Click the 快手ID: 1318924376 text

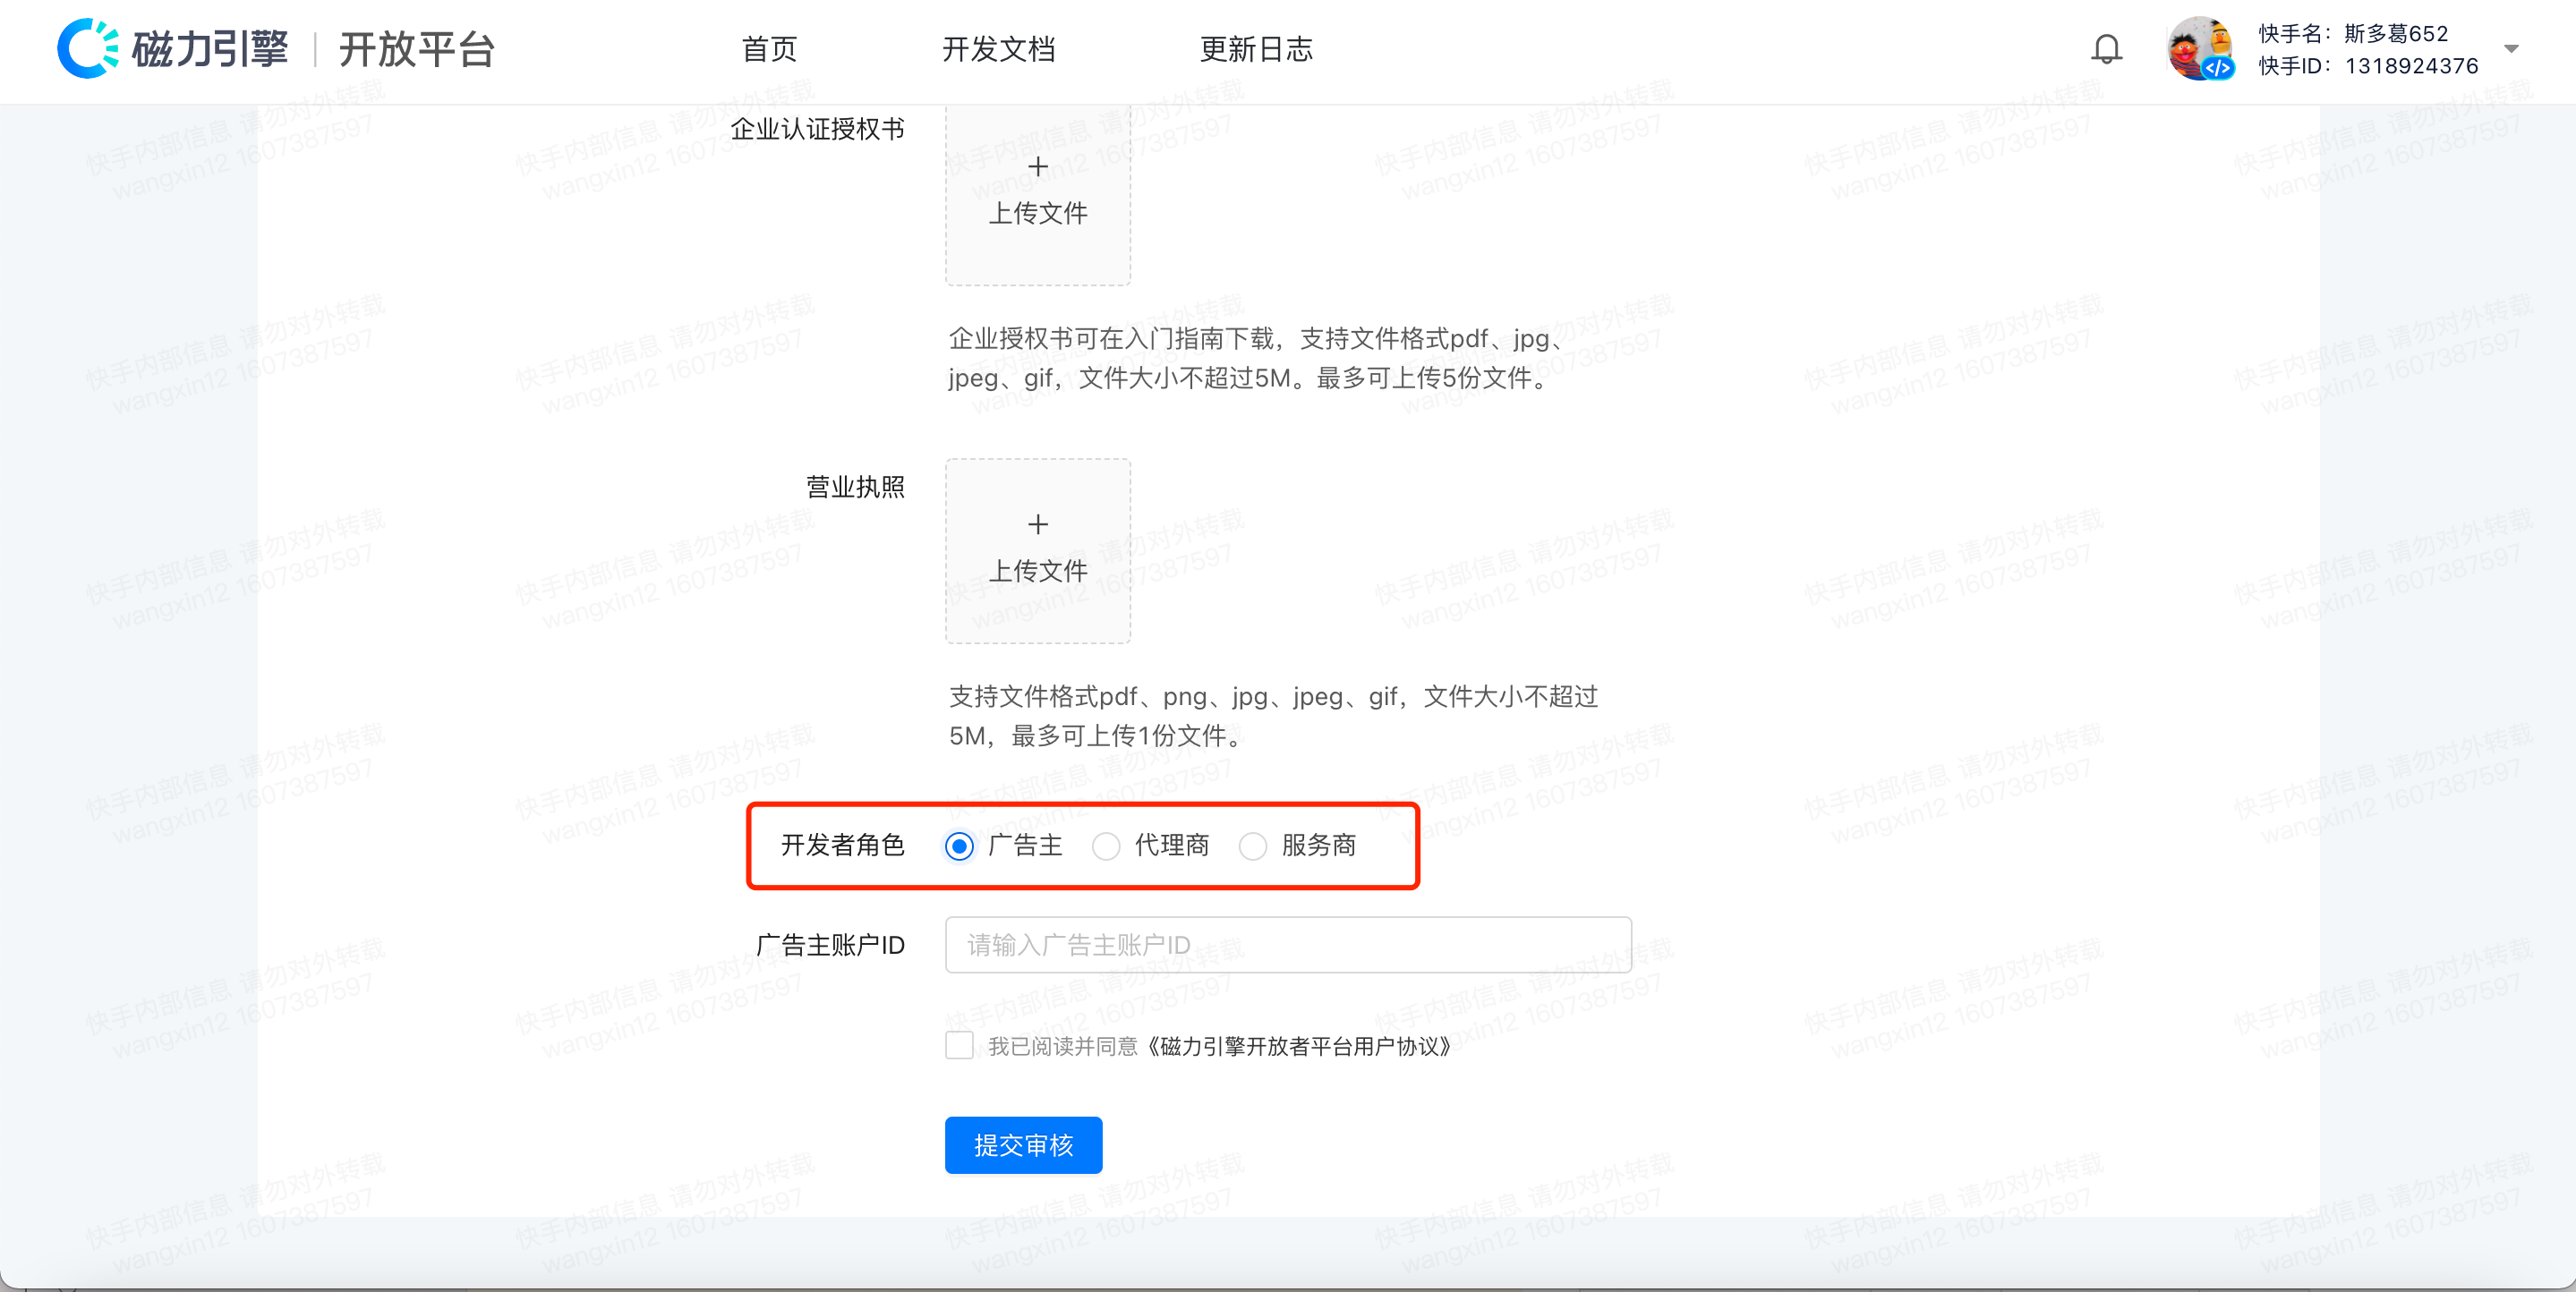pos(2368,66)
